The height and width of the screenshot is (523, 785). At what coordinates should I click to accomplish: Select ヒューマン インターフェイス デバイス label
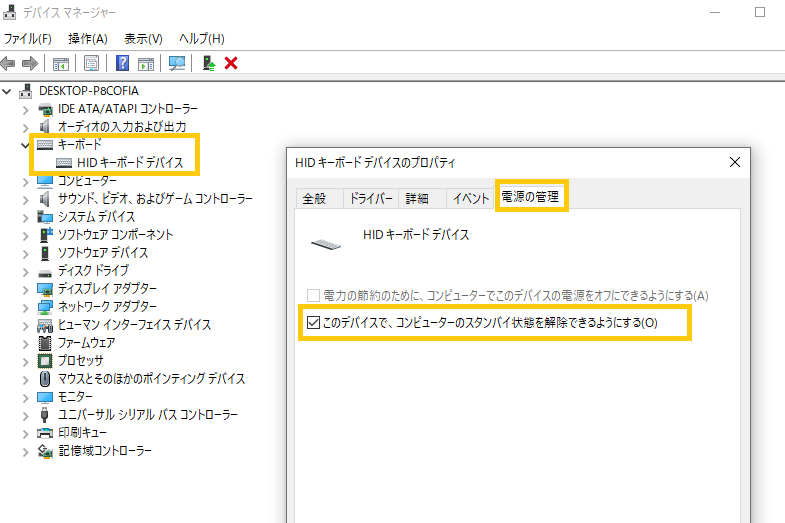[x=135, y=325]
